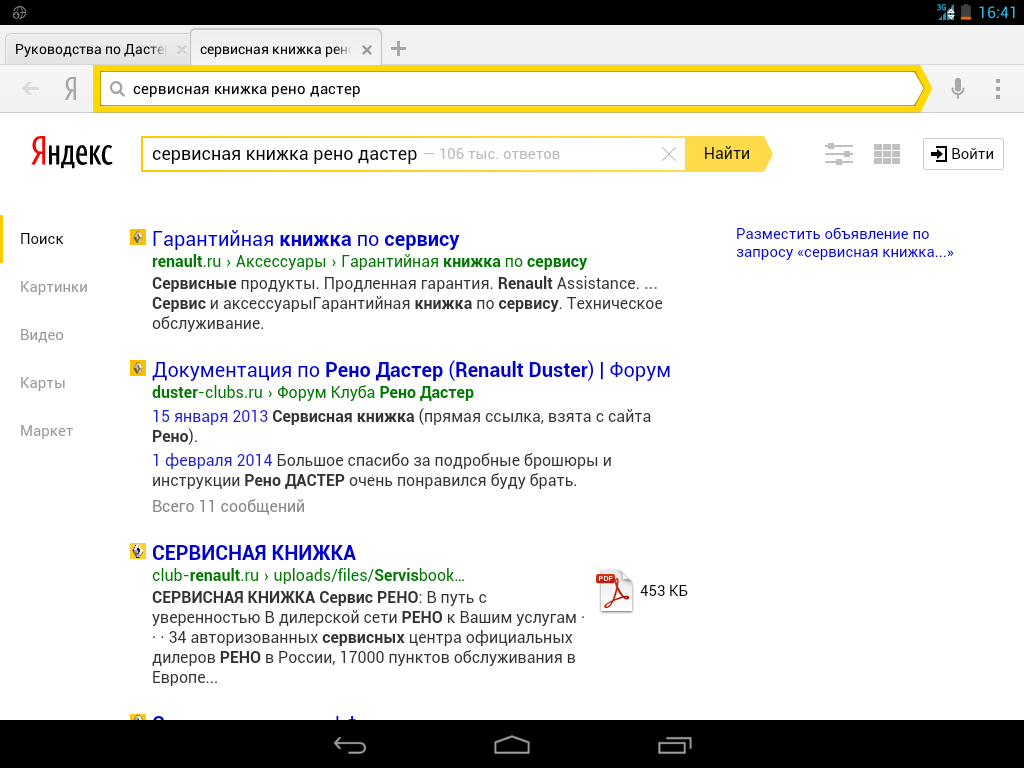The height and width of the screenshot is (768, 1024).
Task: Tap the status bar clock 16:41
Action: point(997,12)
